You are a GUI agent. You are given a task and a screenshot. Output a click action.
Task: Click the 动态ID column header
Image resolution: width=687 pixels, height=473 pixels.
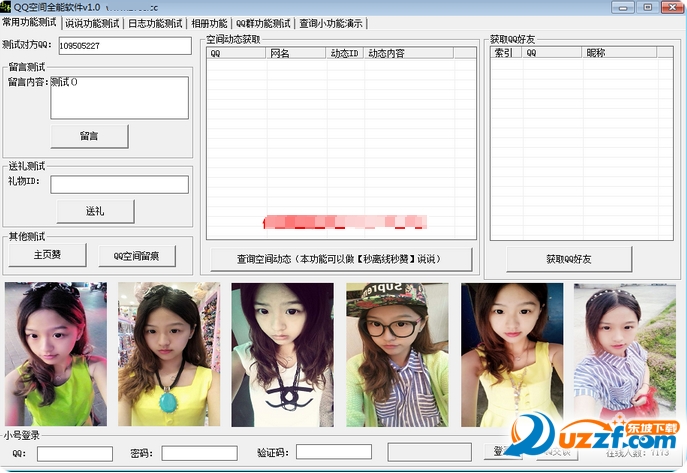pos(345,53)
